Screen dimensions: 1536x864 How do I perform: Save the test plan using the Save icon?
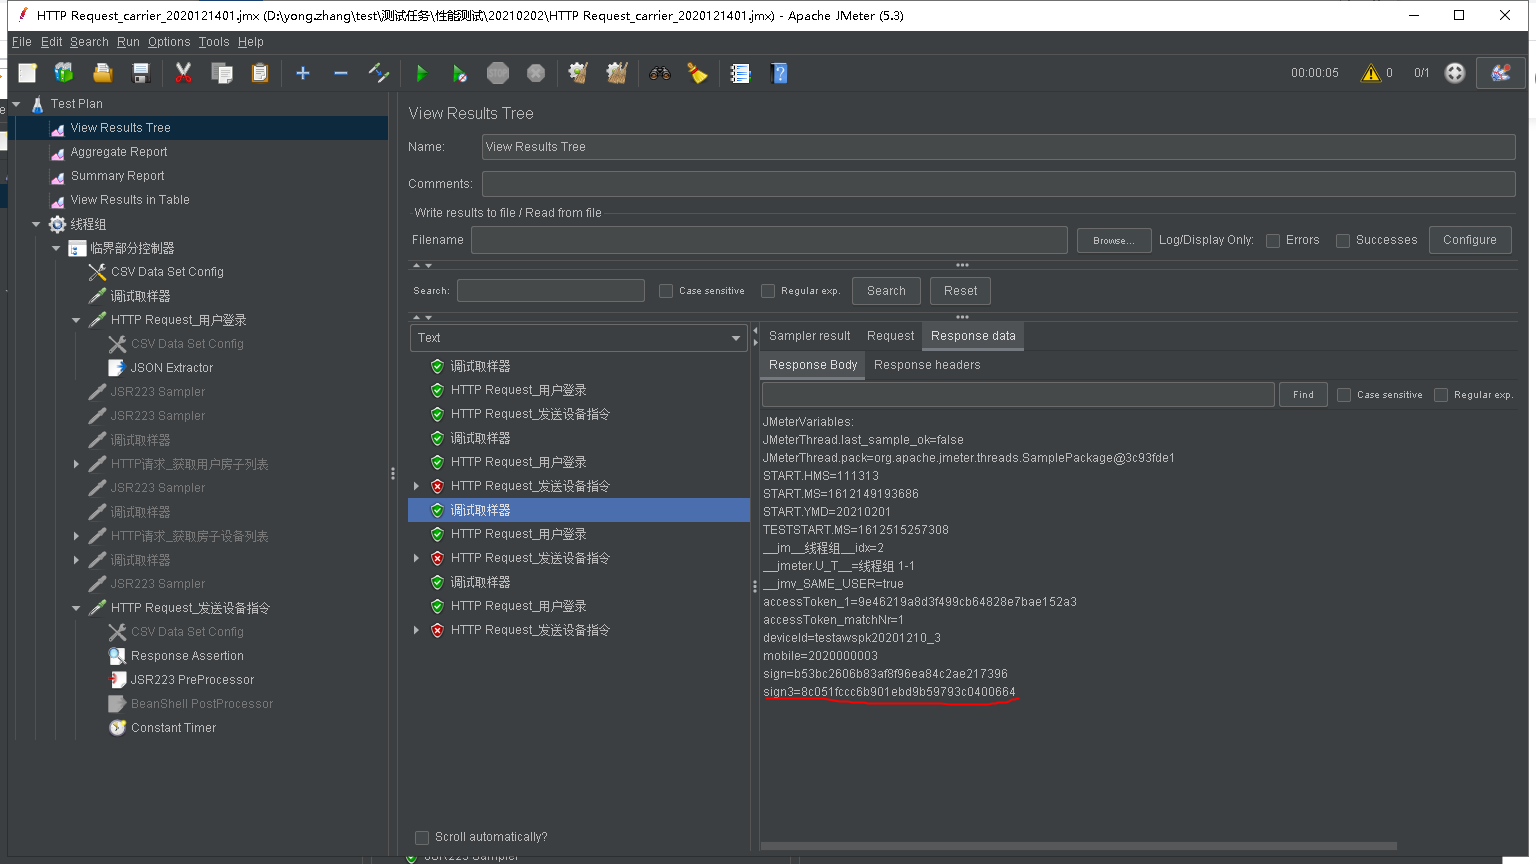[x=141, y=72]
